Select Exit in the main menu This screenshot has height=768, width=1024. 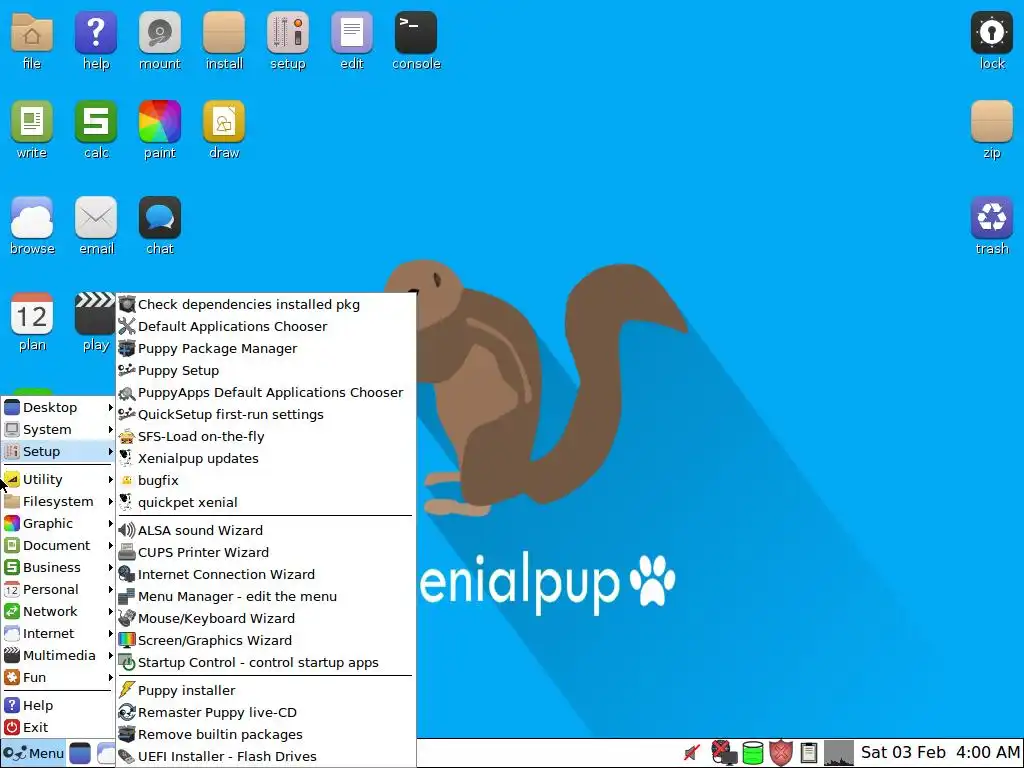[x=59, y=728]
